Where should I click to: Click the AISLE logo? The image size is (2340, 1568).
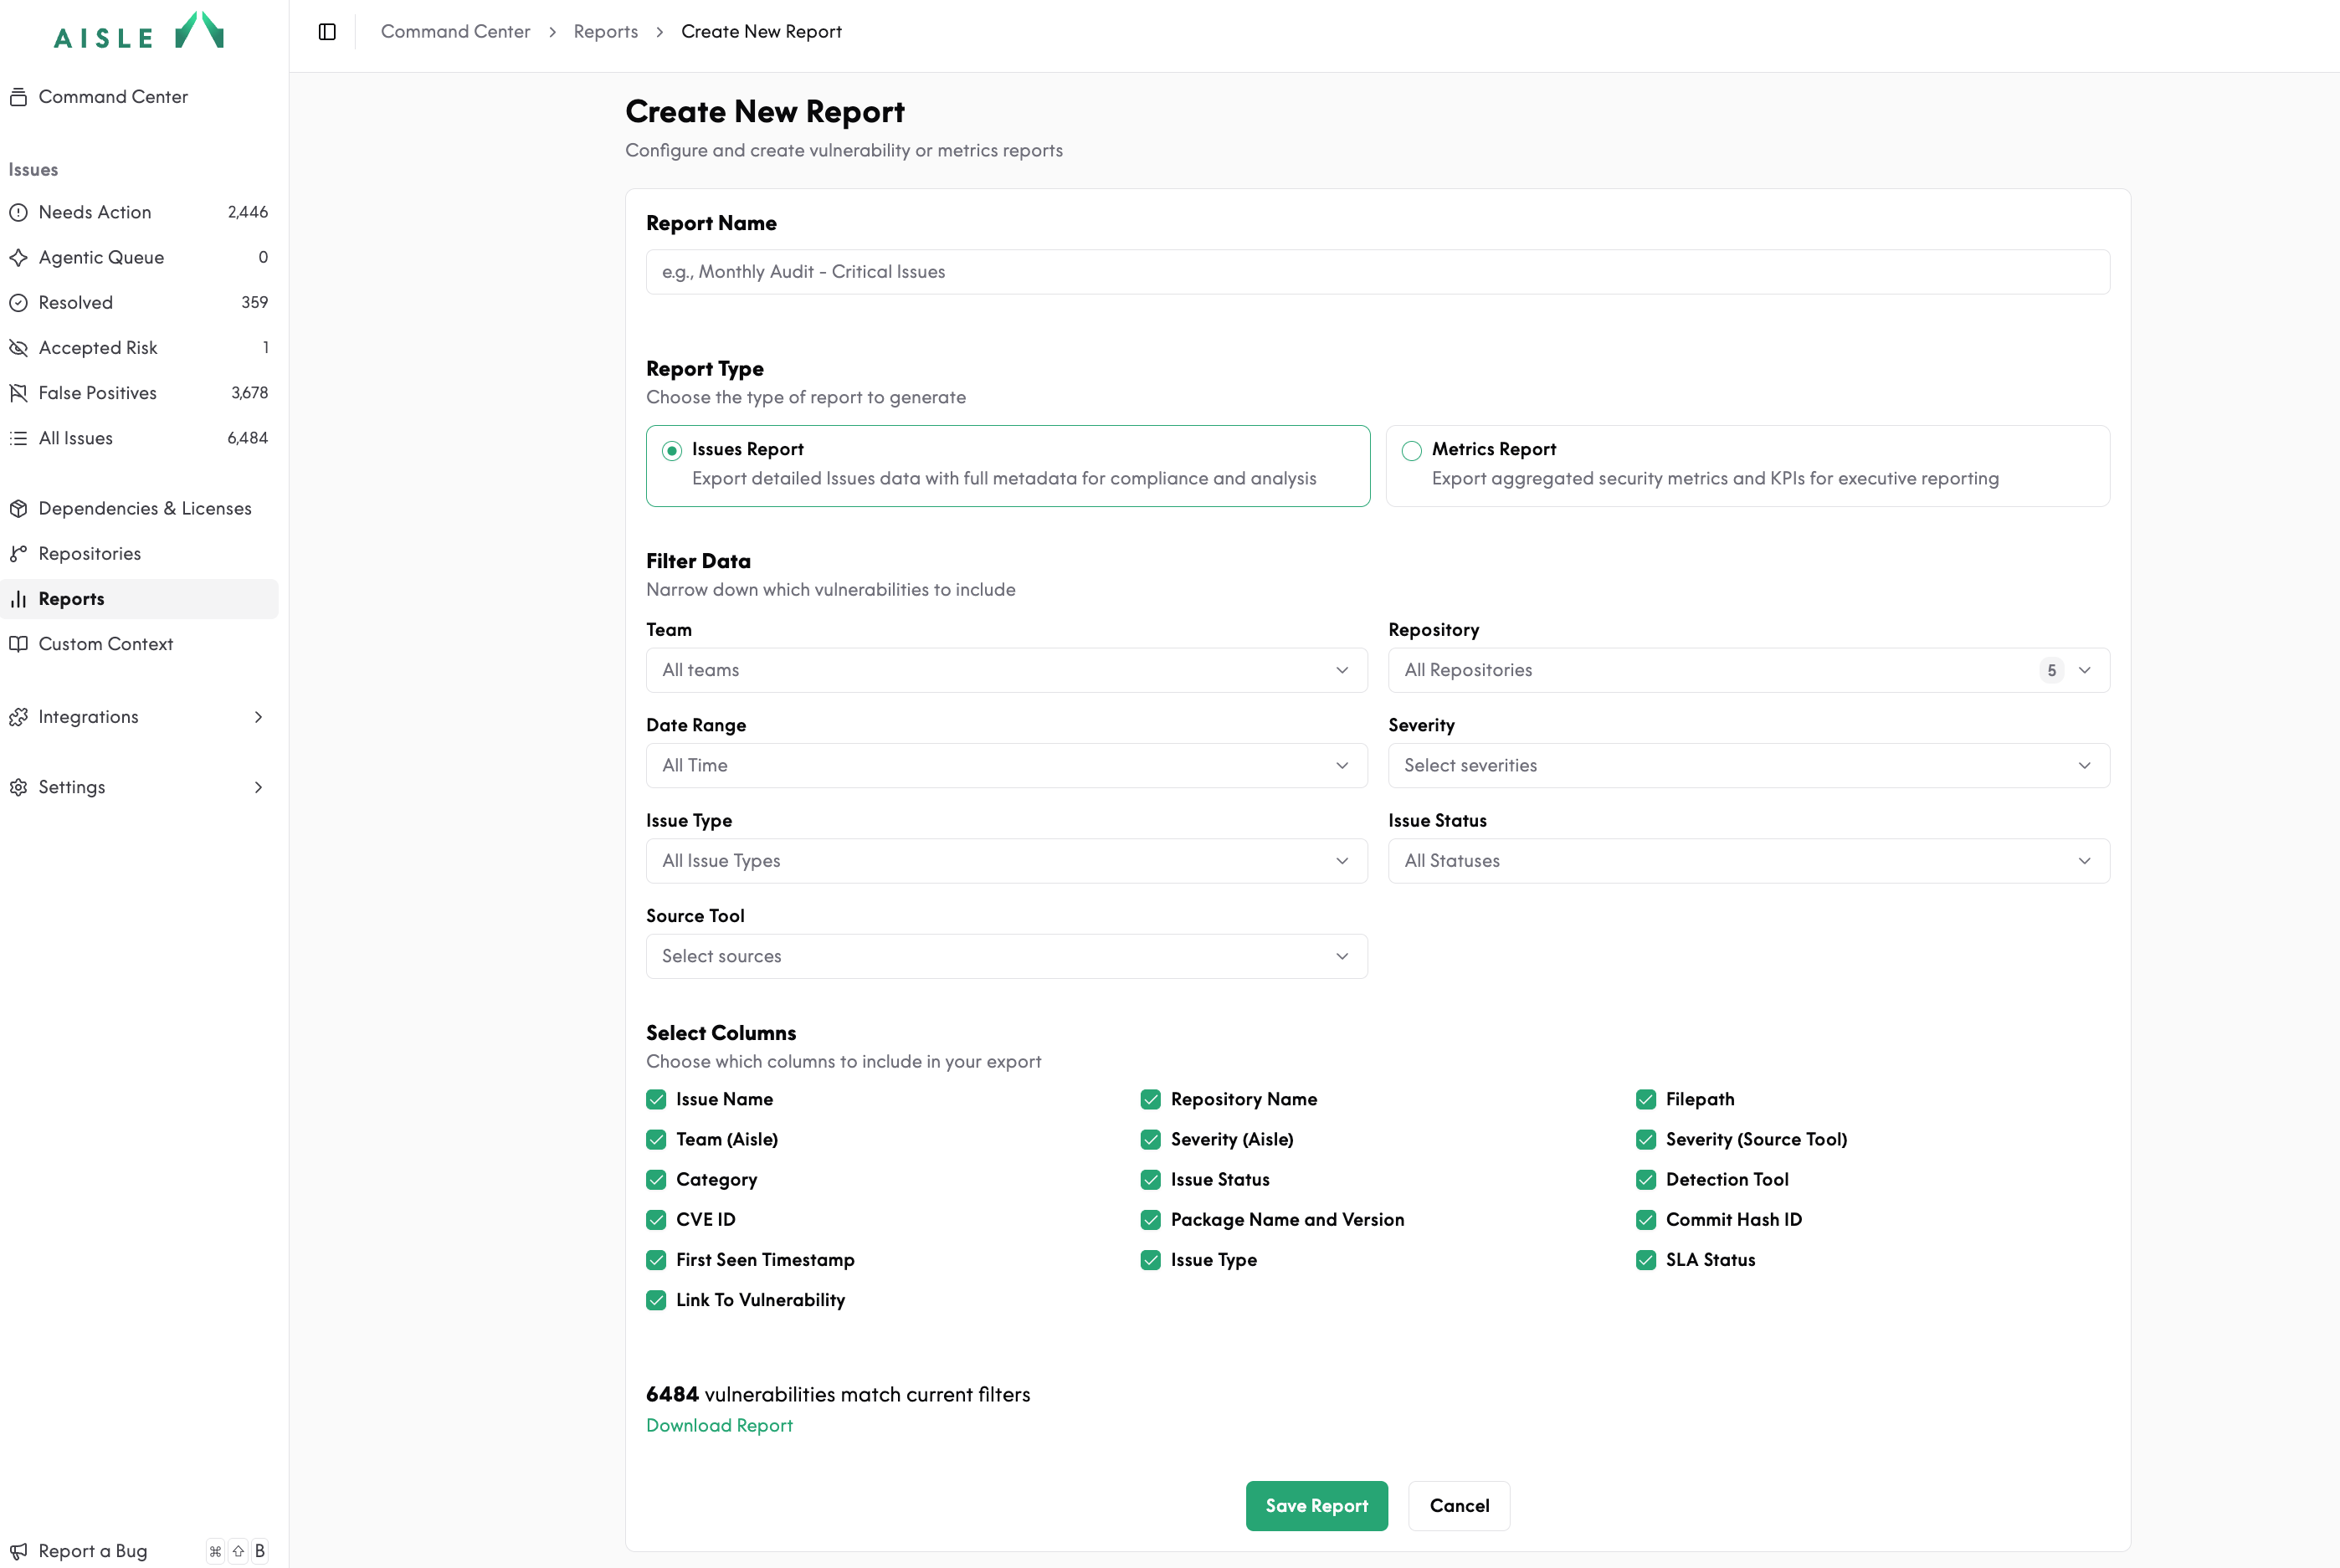139,31
